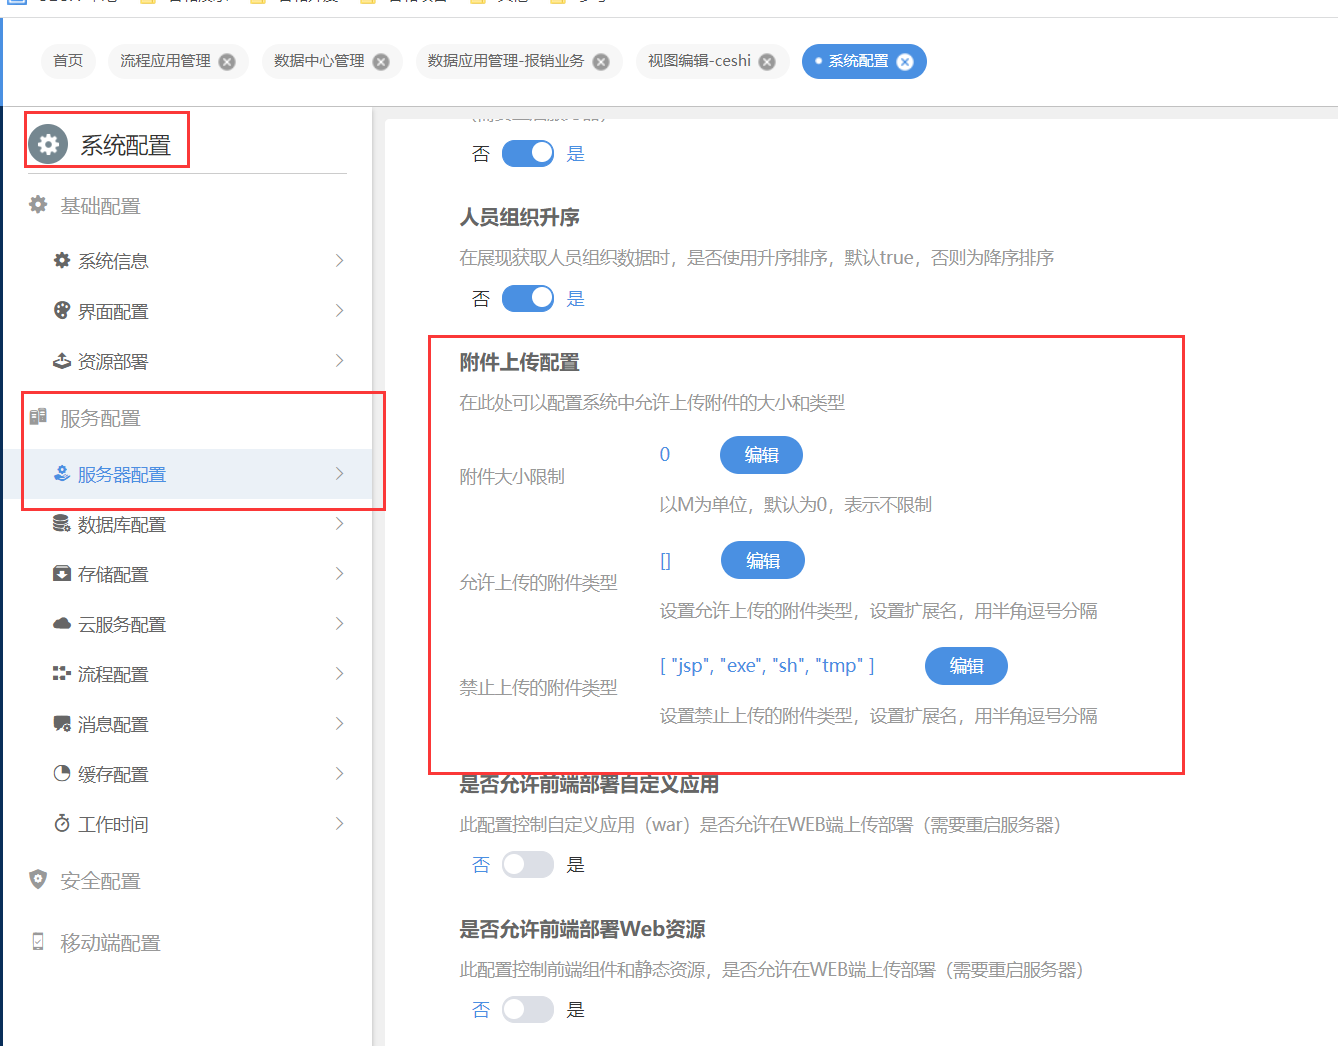Open 服务配置 section

pos(100,418)
